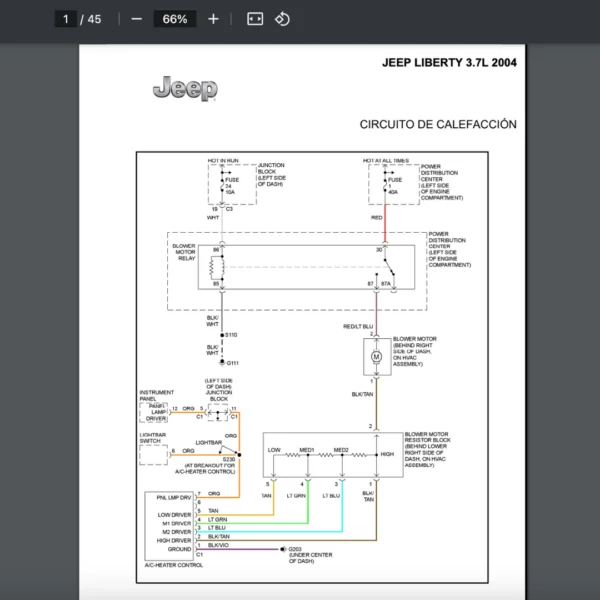Click the zoom out minus icon
600x600 pixels.
(x=137, y=19)
